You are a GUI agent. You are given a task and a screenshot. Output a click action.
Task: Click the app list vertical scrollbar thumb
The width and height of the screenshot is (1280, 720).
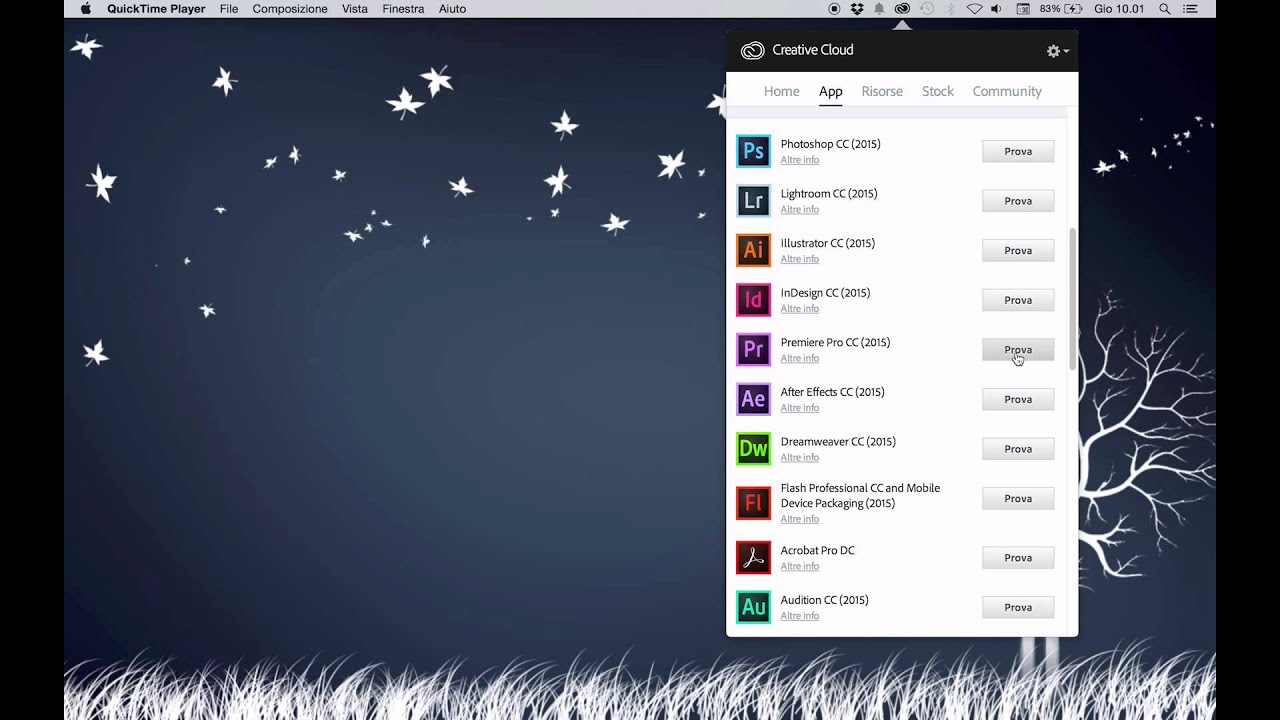point(1073,299)
